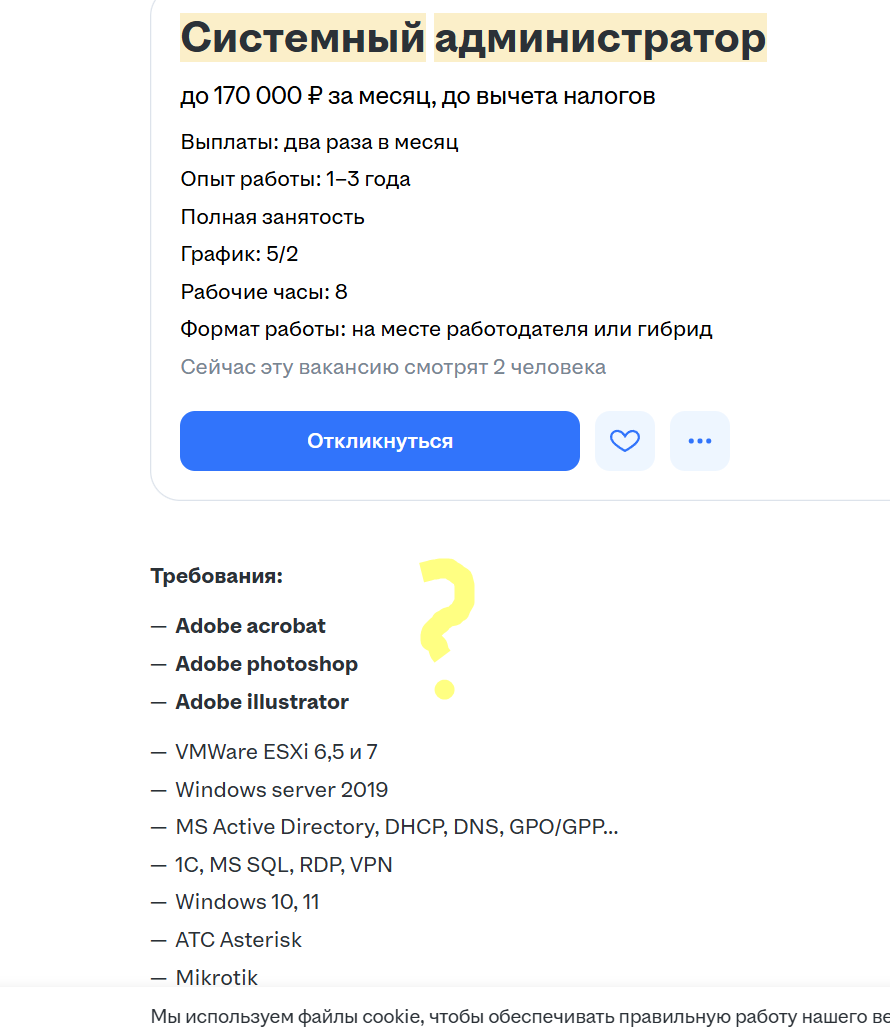The image size is (890, 1028).
Task: Click the Adobe illustrator requirement
Action: click(262, 702)
